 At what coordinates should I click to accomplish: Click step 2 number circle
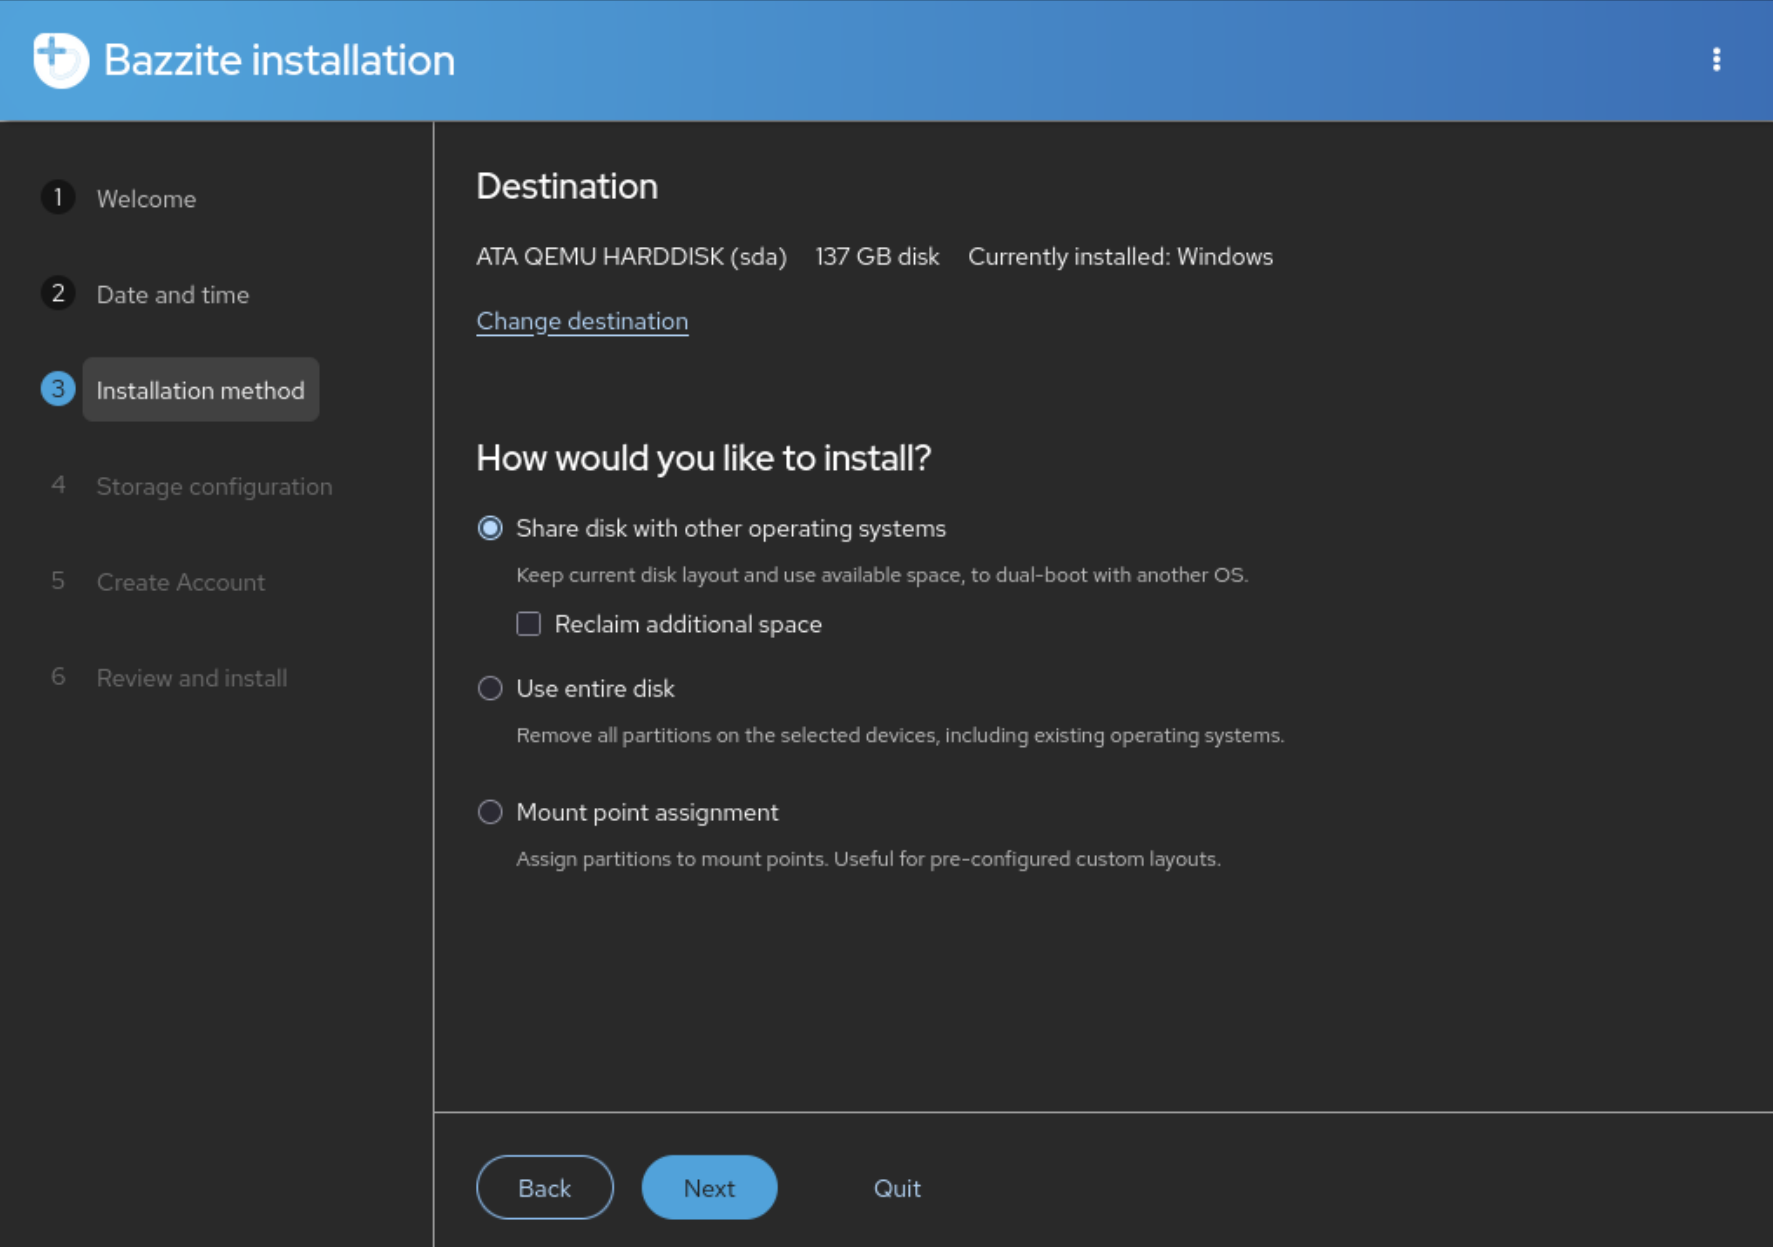[x=58, y=294]
